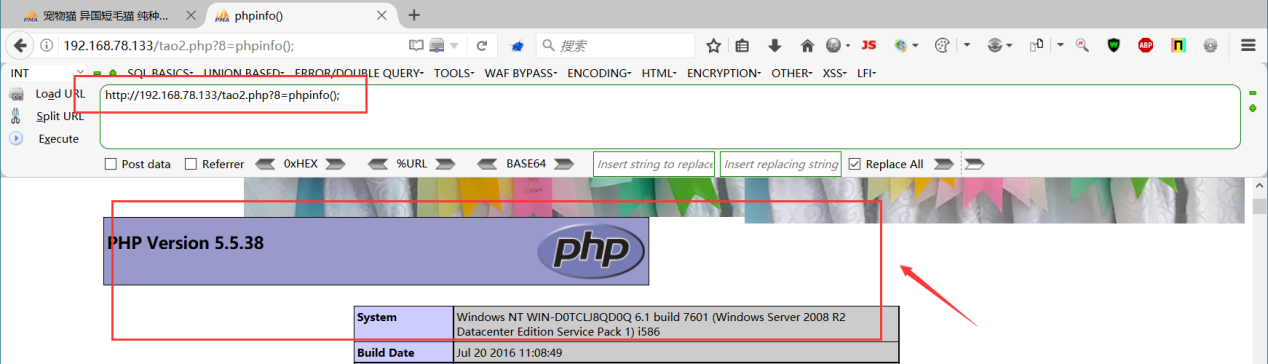This screenshot has height=364, width=1268.
Task: Expand the WAF BYPASS menu
Action: 521,73
